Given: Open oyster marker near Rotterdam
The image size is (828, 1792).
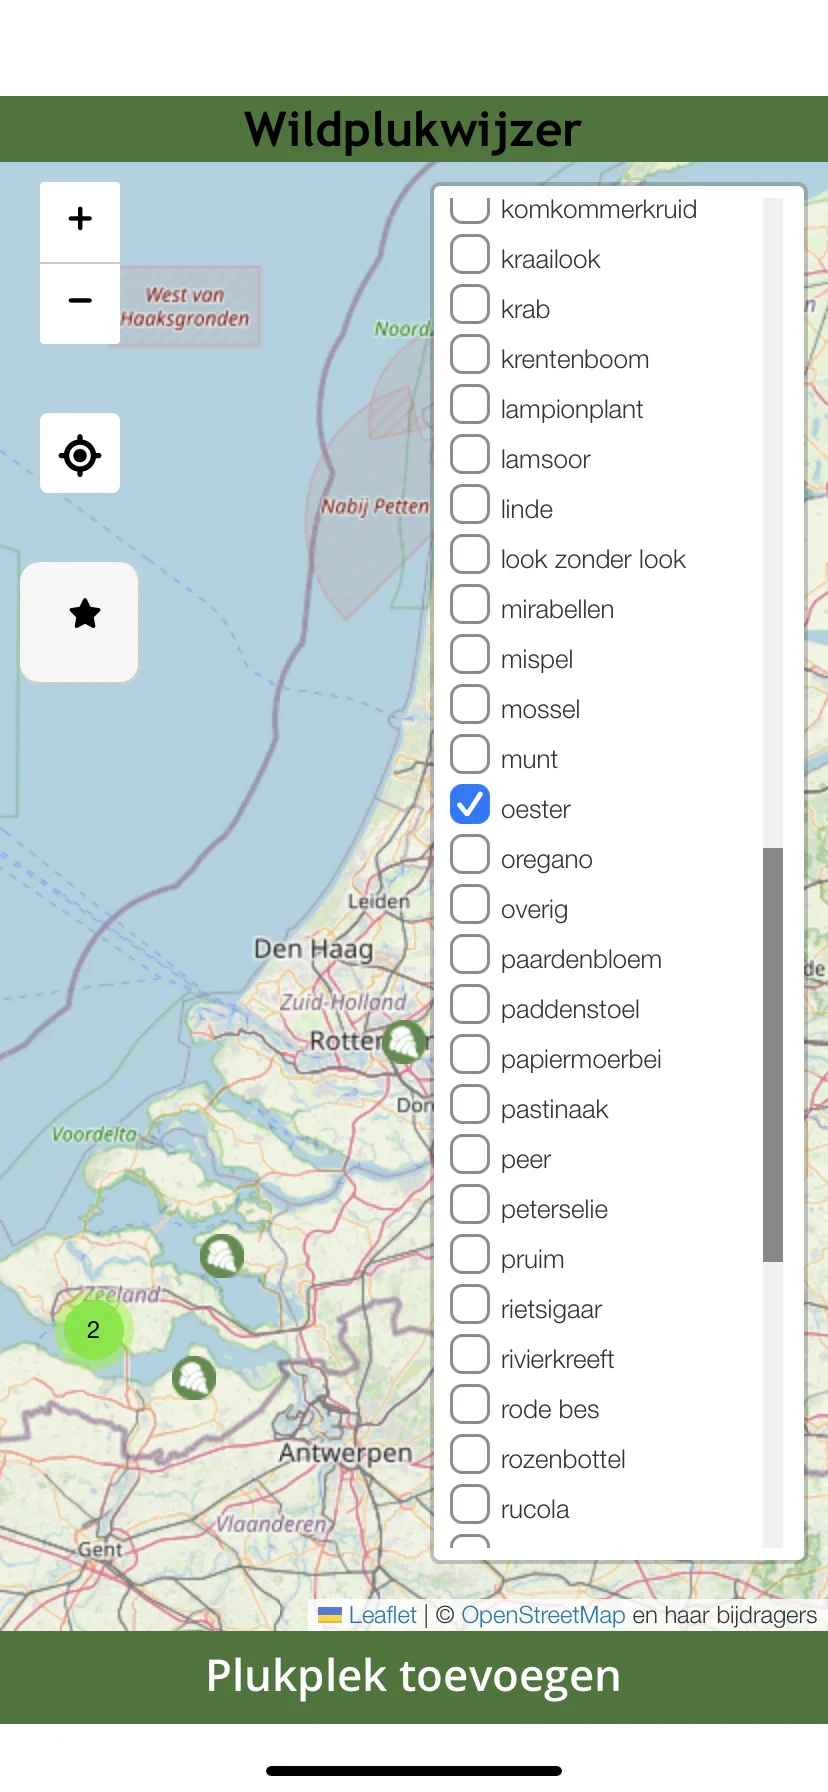Looking at the screenshot, I should click(404, 1041).
